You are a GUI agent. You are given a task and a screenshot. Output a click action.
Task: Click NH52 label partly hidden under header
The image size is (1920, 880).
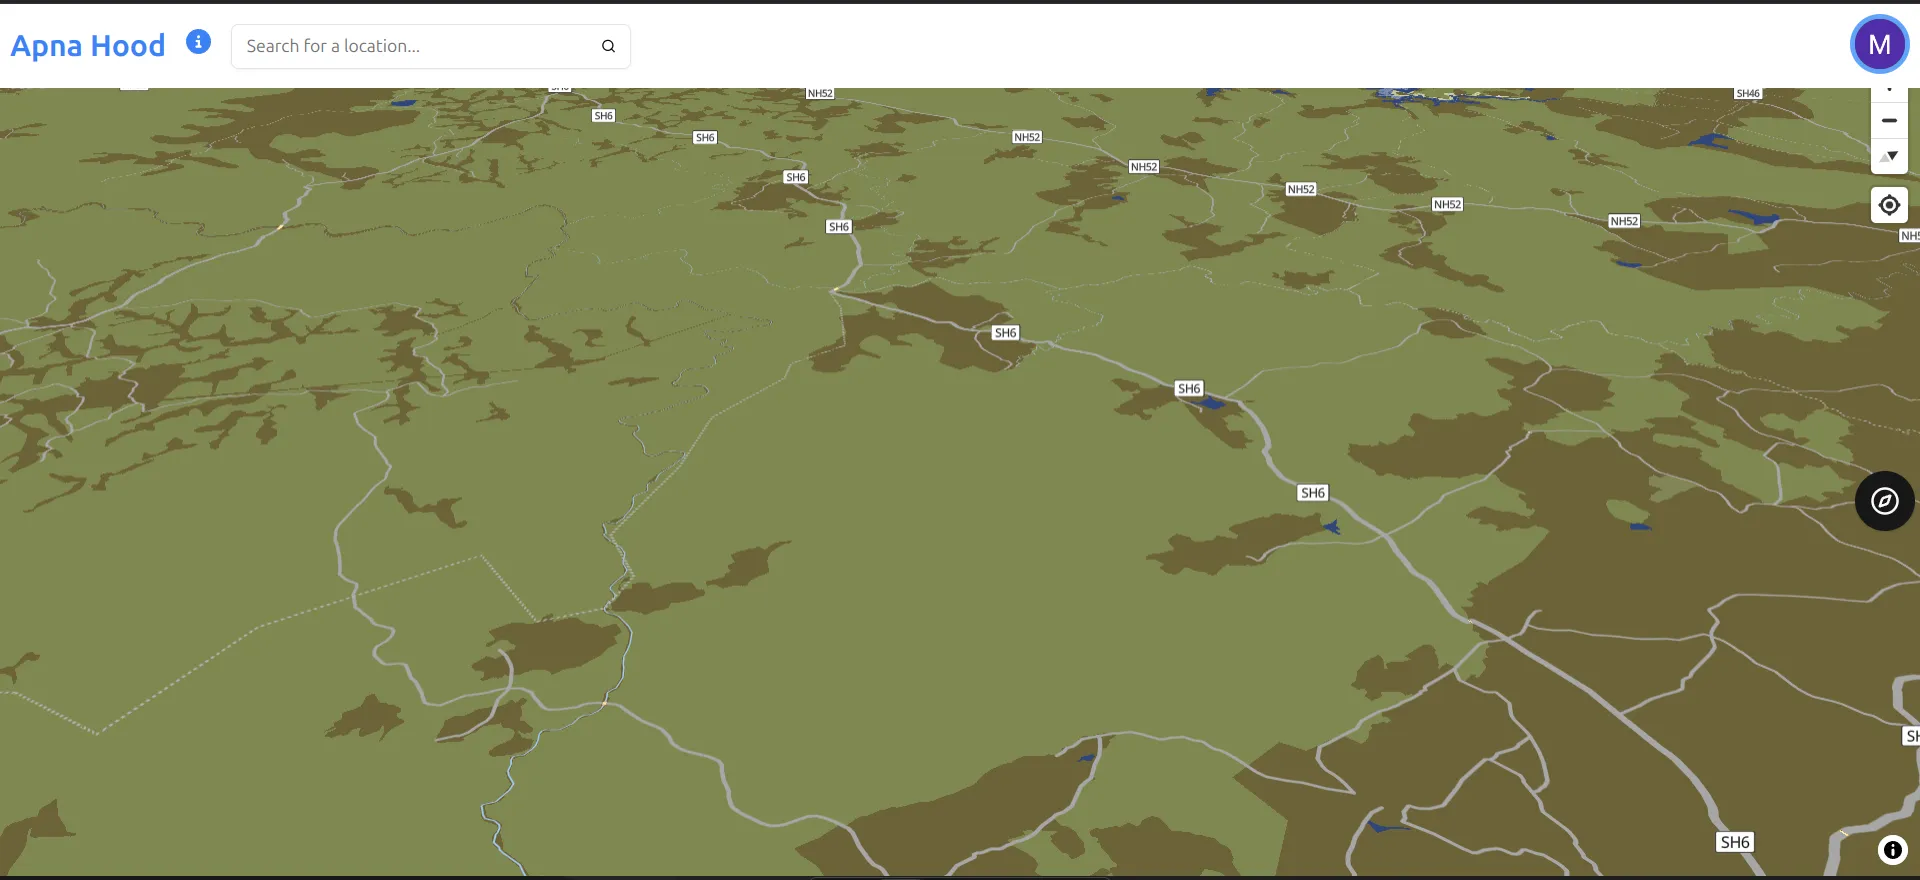[x=820, y=93]
